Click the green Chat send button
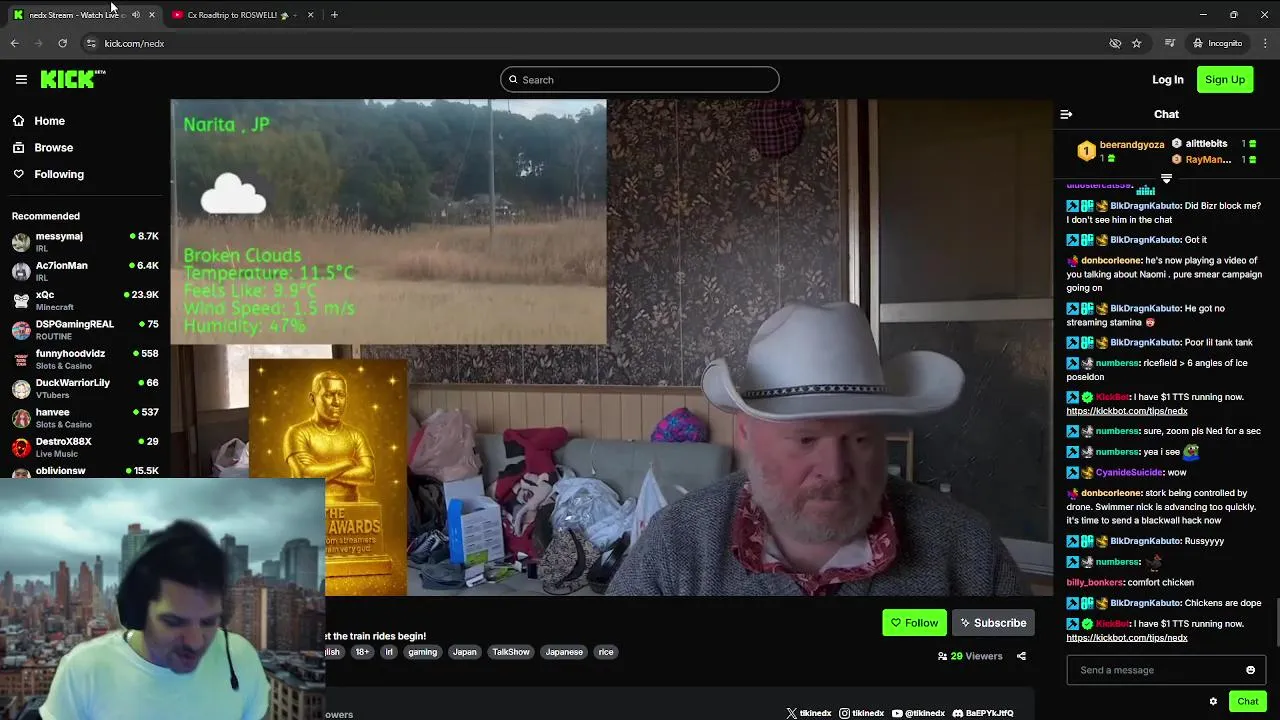The width and height of the screenshot is (1280, 720). [x=1247, y=701]
